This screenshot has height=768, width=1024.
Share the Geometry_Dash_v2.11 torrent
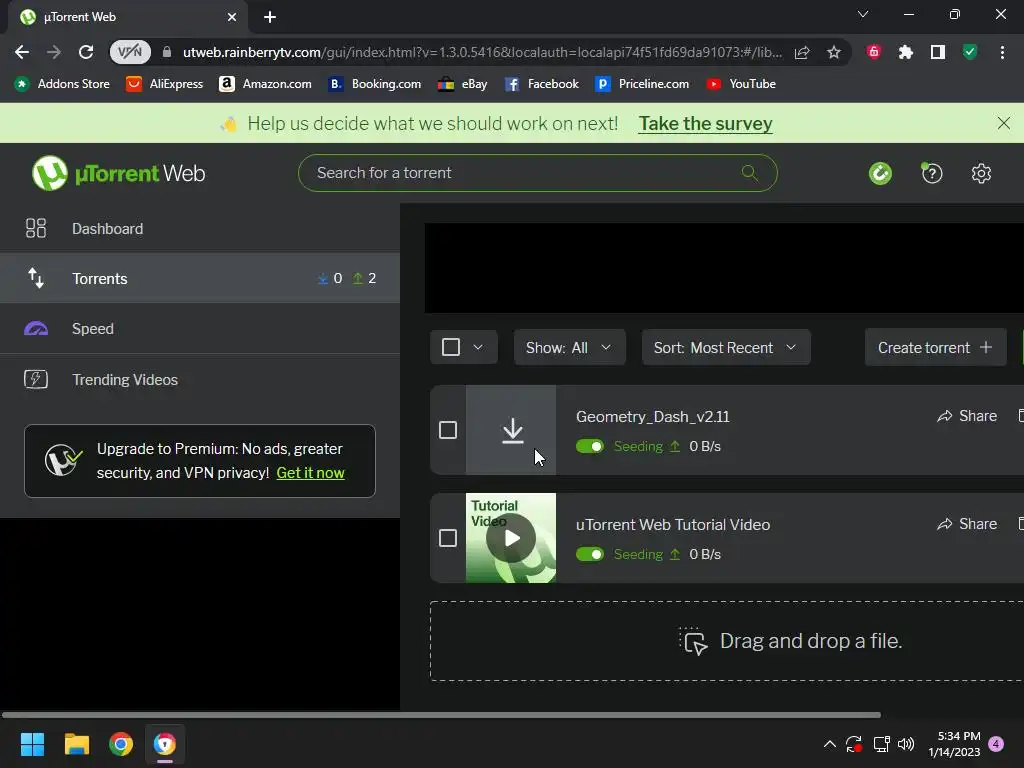(x=967, y=416)
